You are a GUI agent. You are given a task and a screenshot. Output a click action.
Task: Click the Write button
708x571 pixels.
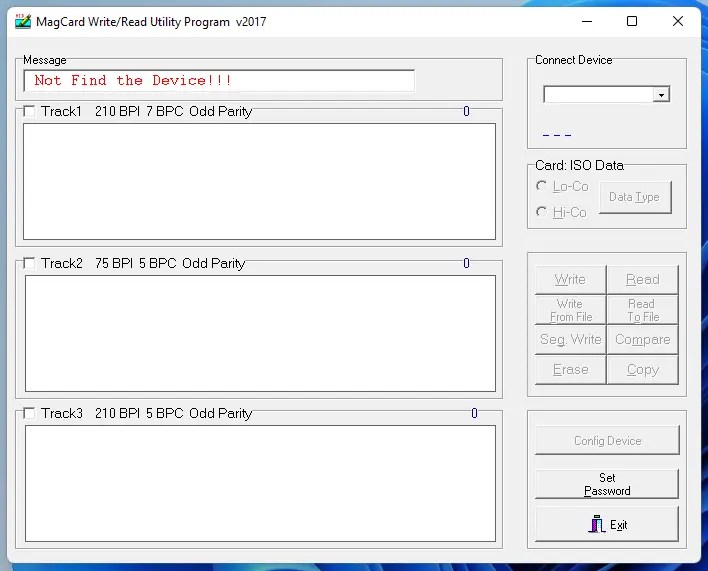tap(570, 279)
